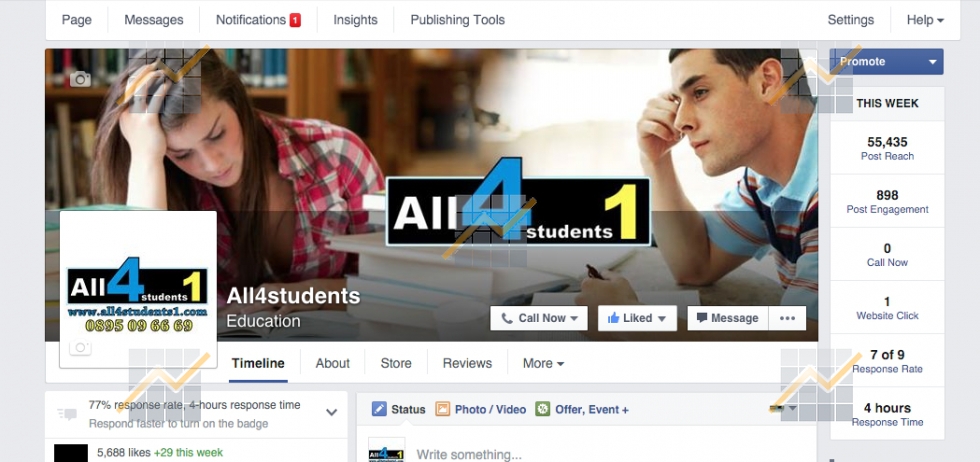This screenshot has width=980, height=462.
Task: Select the About tab
Action: [x=332, y=363]
